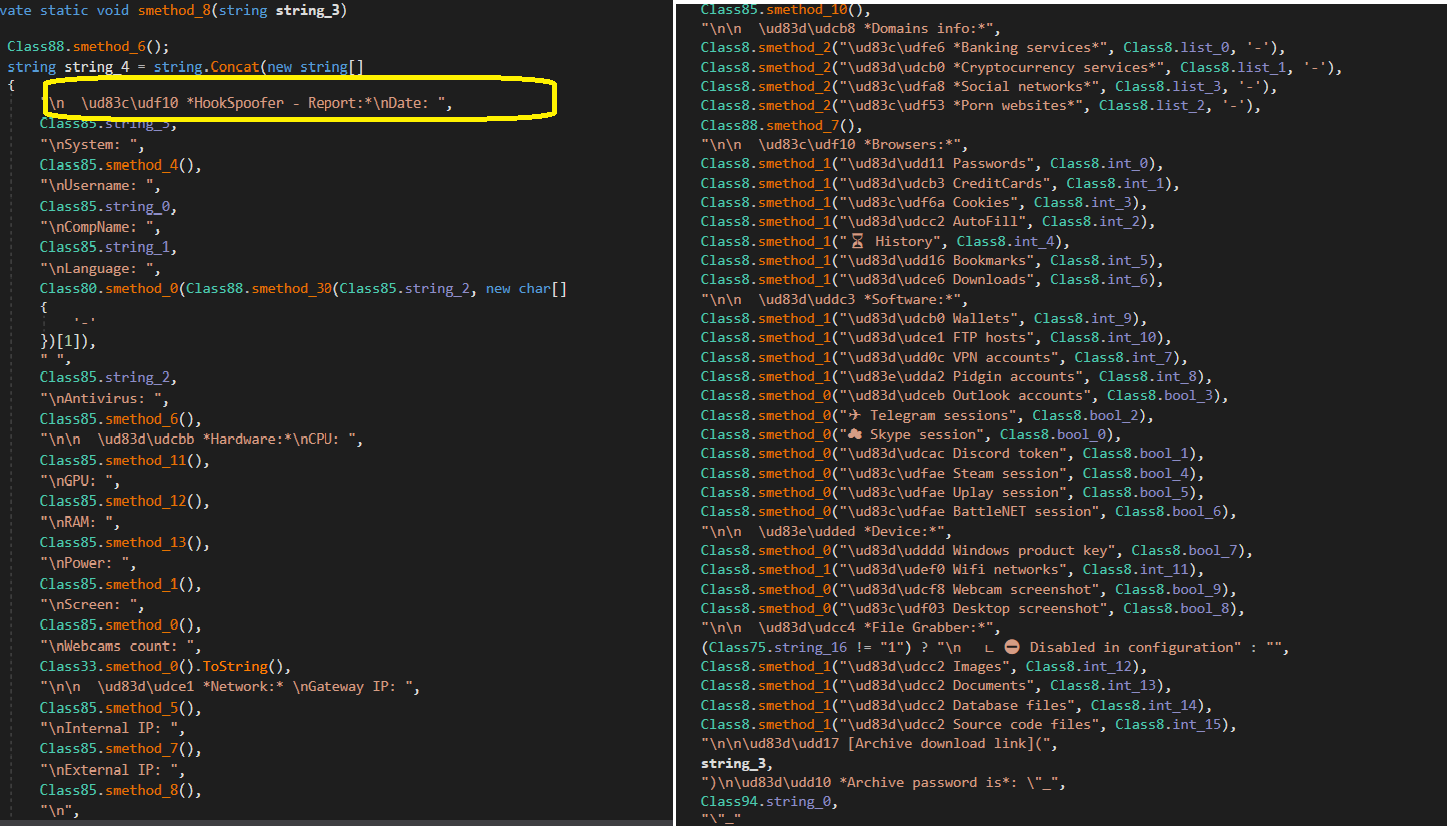This screenshot has height=826, width=1452.
Task: Select the Class85.smethod_6() call
Action: (121, 419)
